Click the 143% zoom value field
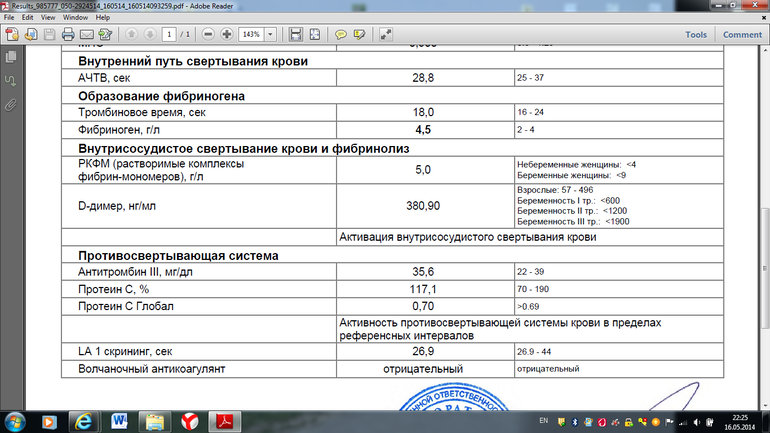The image size is (770, 433). [251, 34]
